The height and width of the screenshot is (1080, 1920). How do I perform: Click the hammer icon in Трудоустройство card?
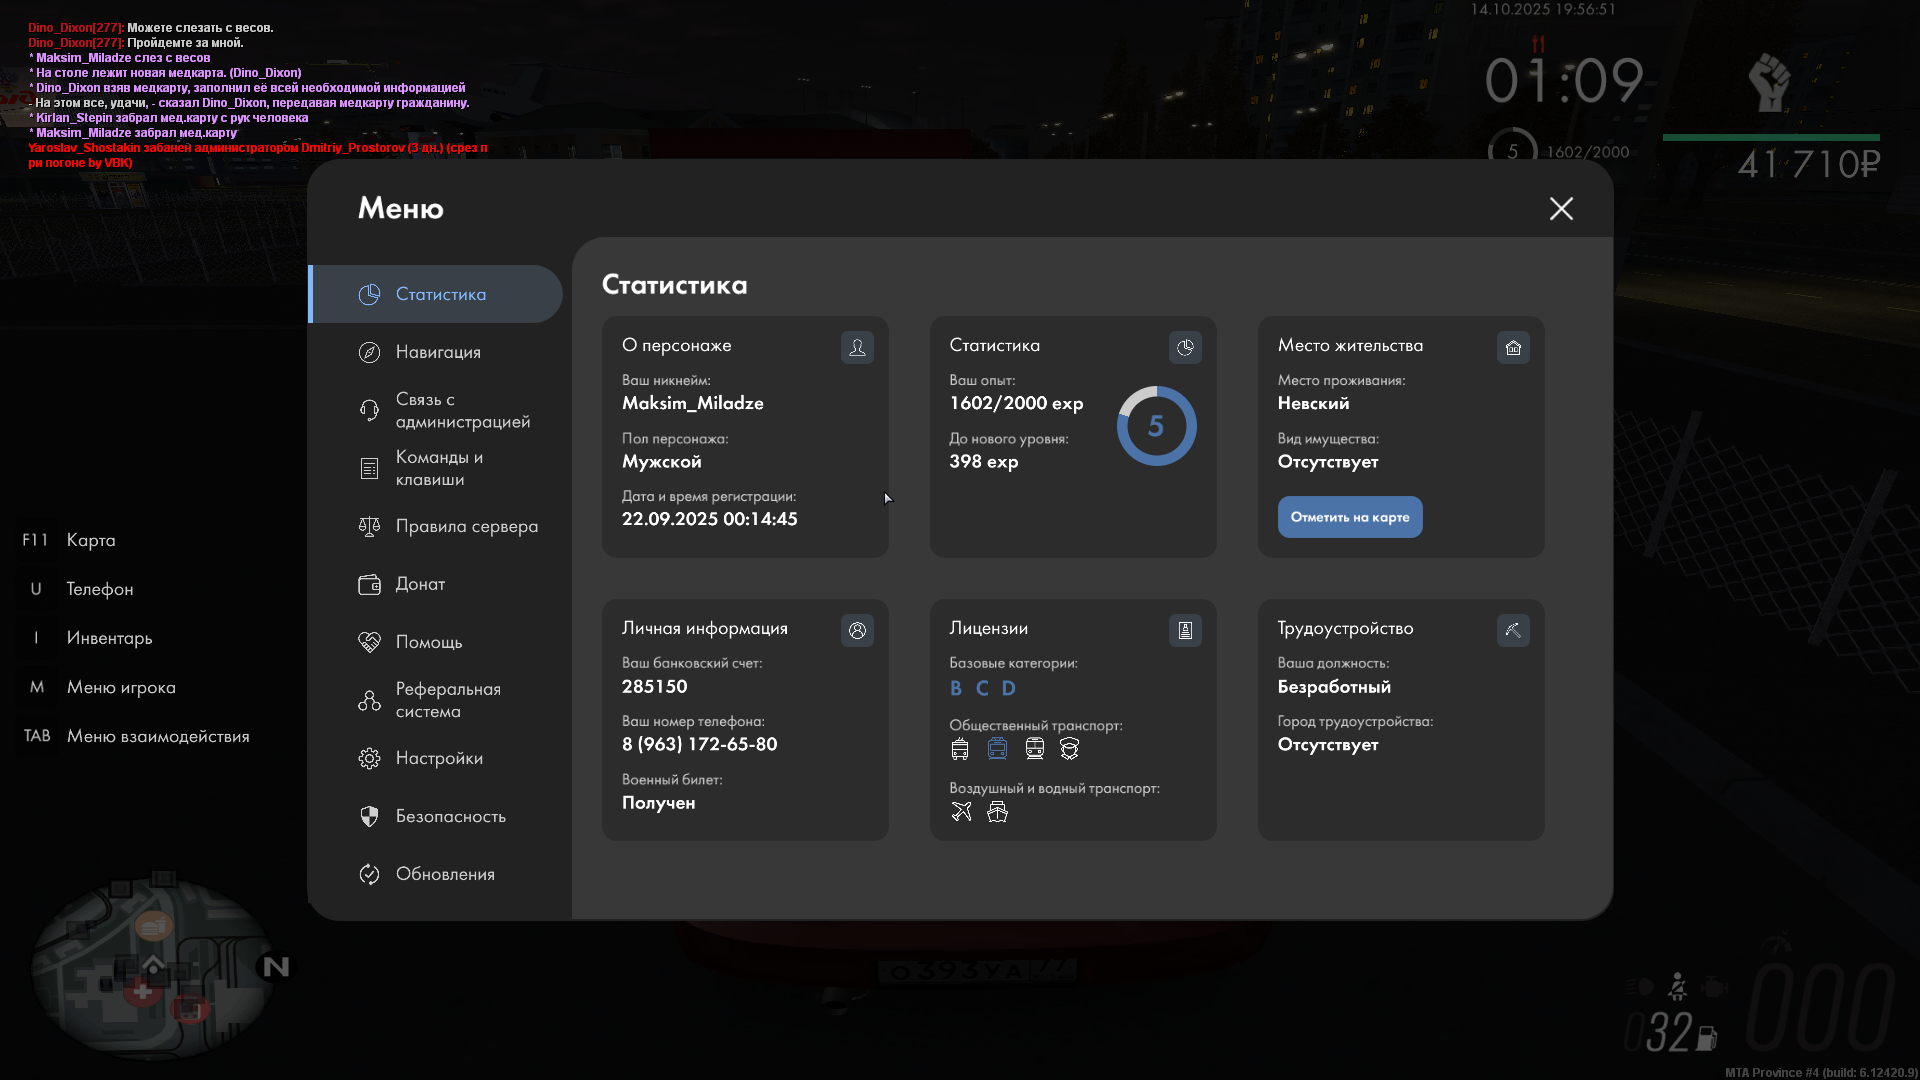pyautogui.click(x=1513, y=630)
